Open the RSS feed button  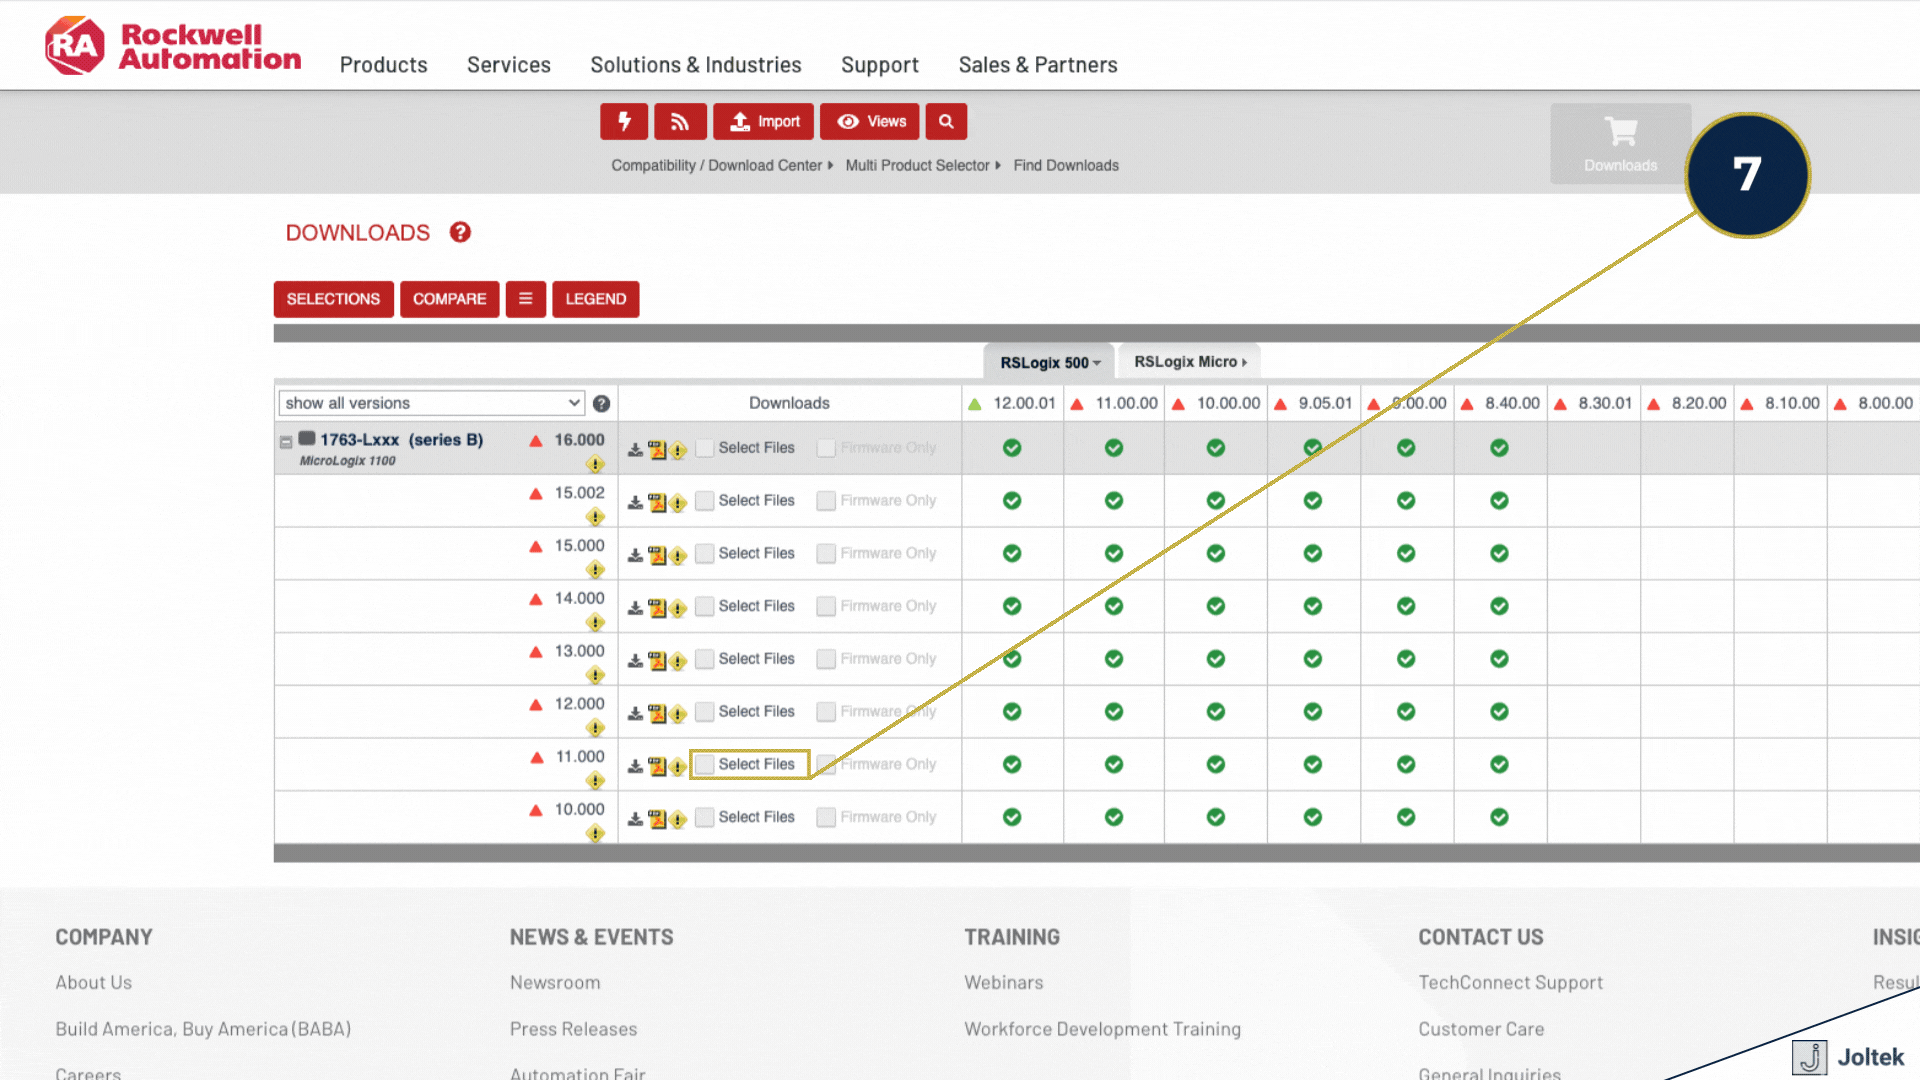coord(680,122)
